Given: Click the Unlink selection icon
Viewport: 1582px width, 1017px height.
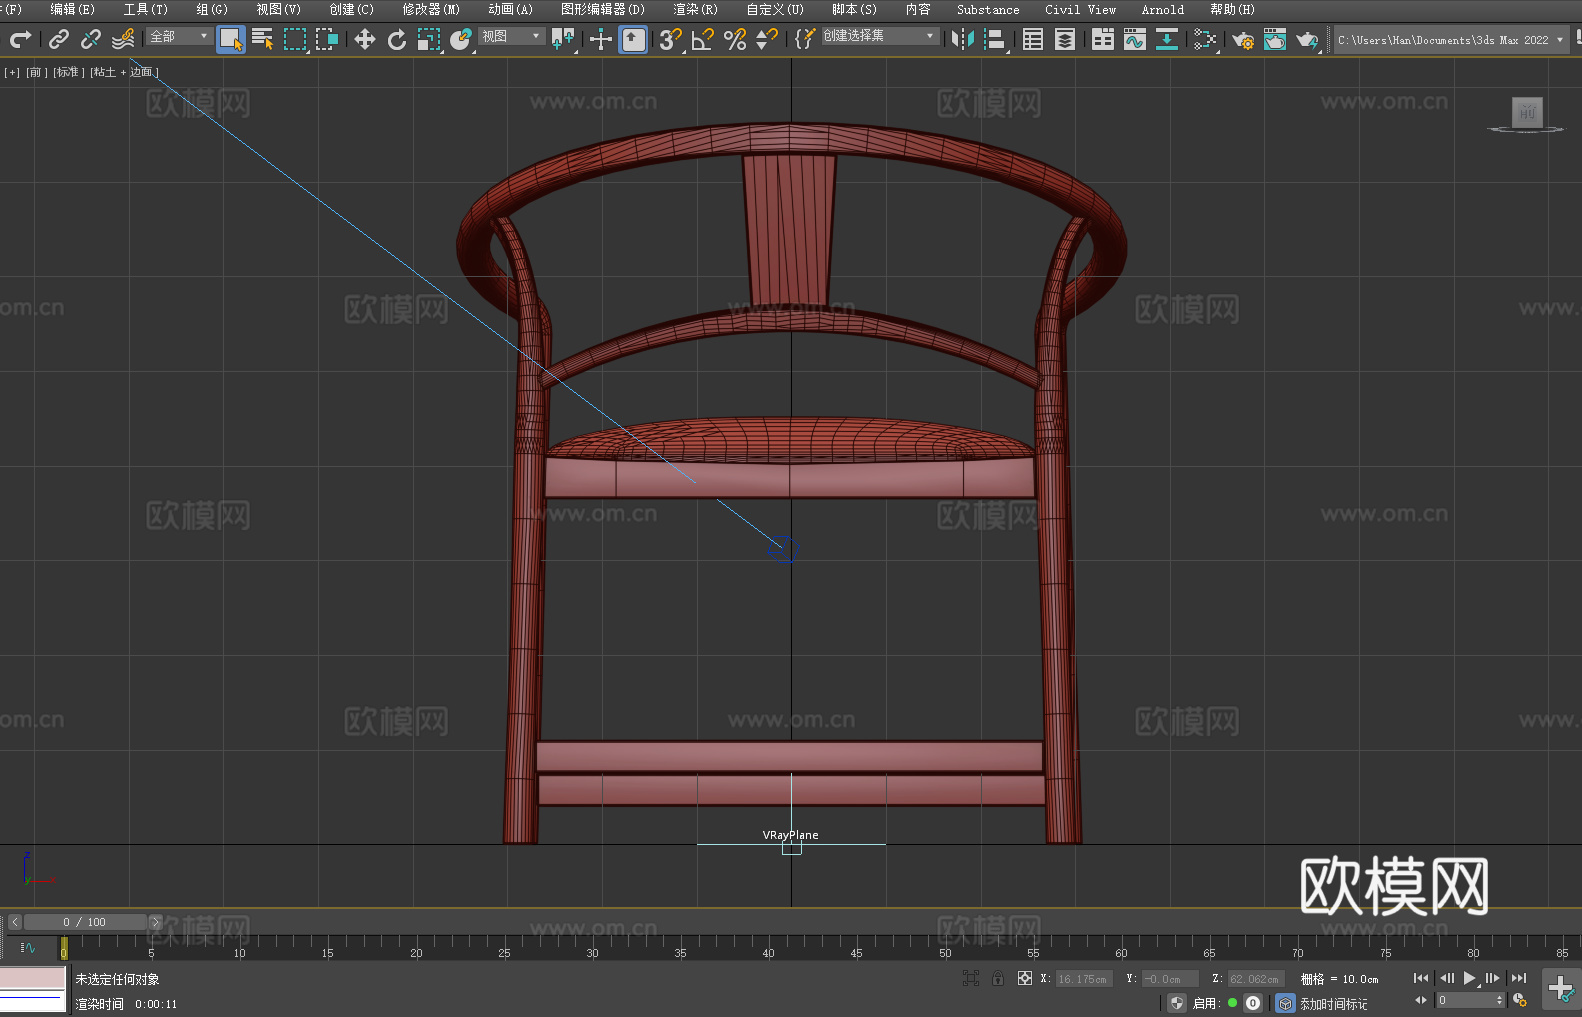Looking at the screenshot, I should point(91,40).
